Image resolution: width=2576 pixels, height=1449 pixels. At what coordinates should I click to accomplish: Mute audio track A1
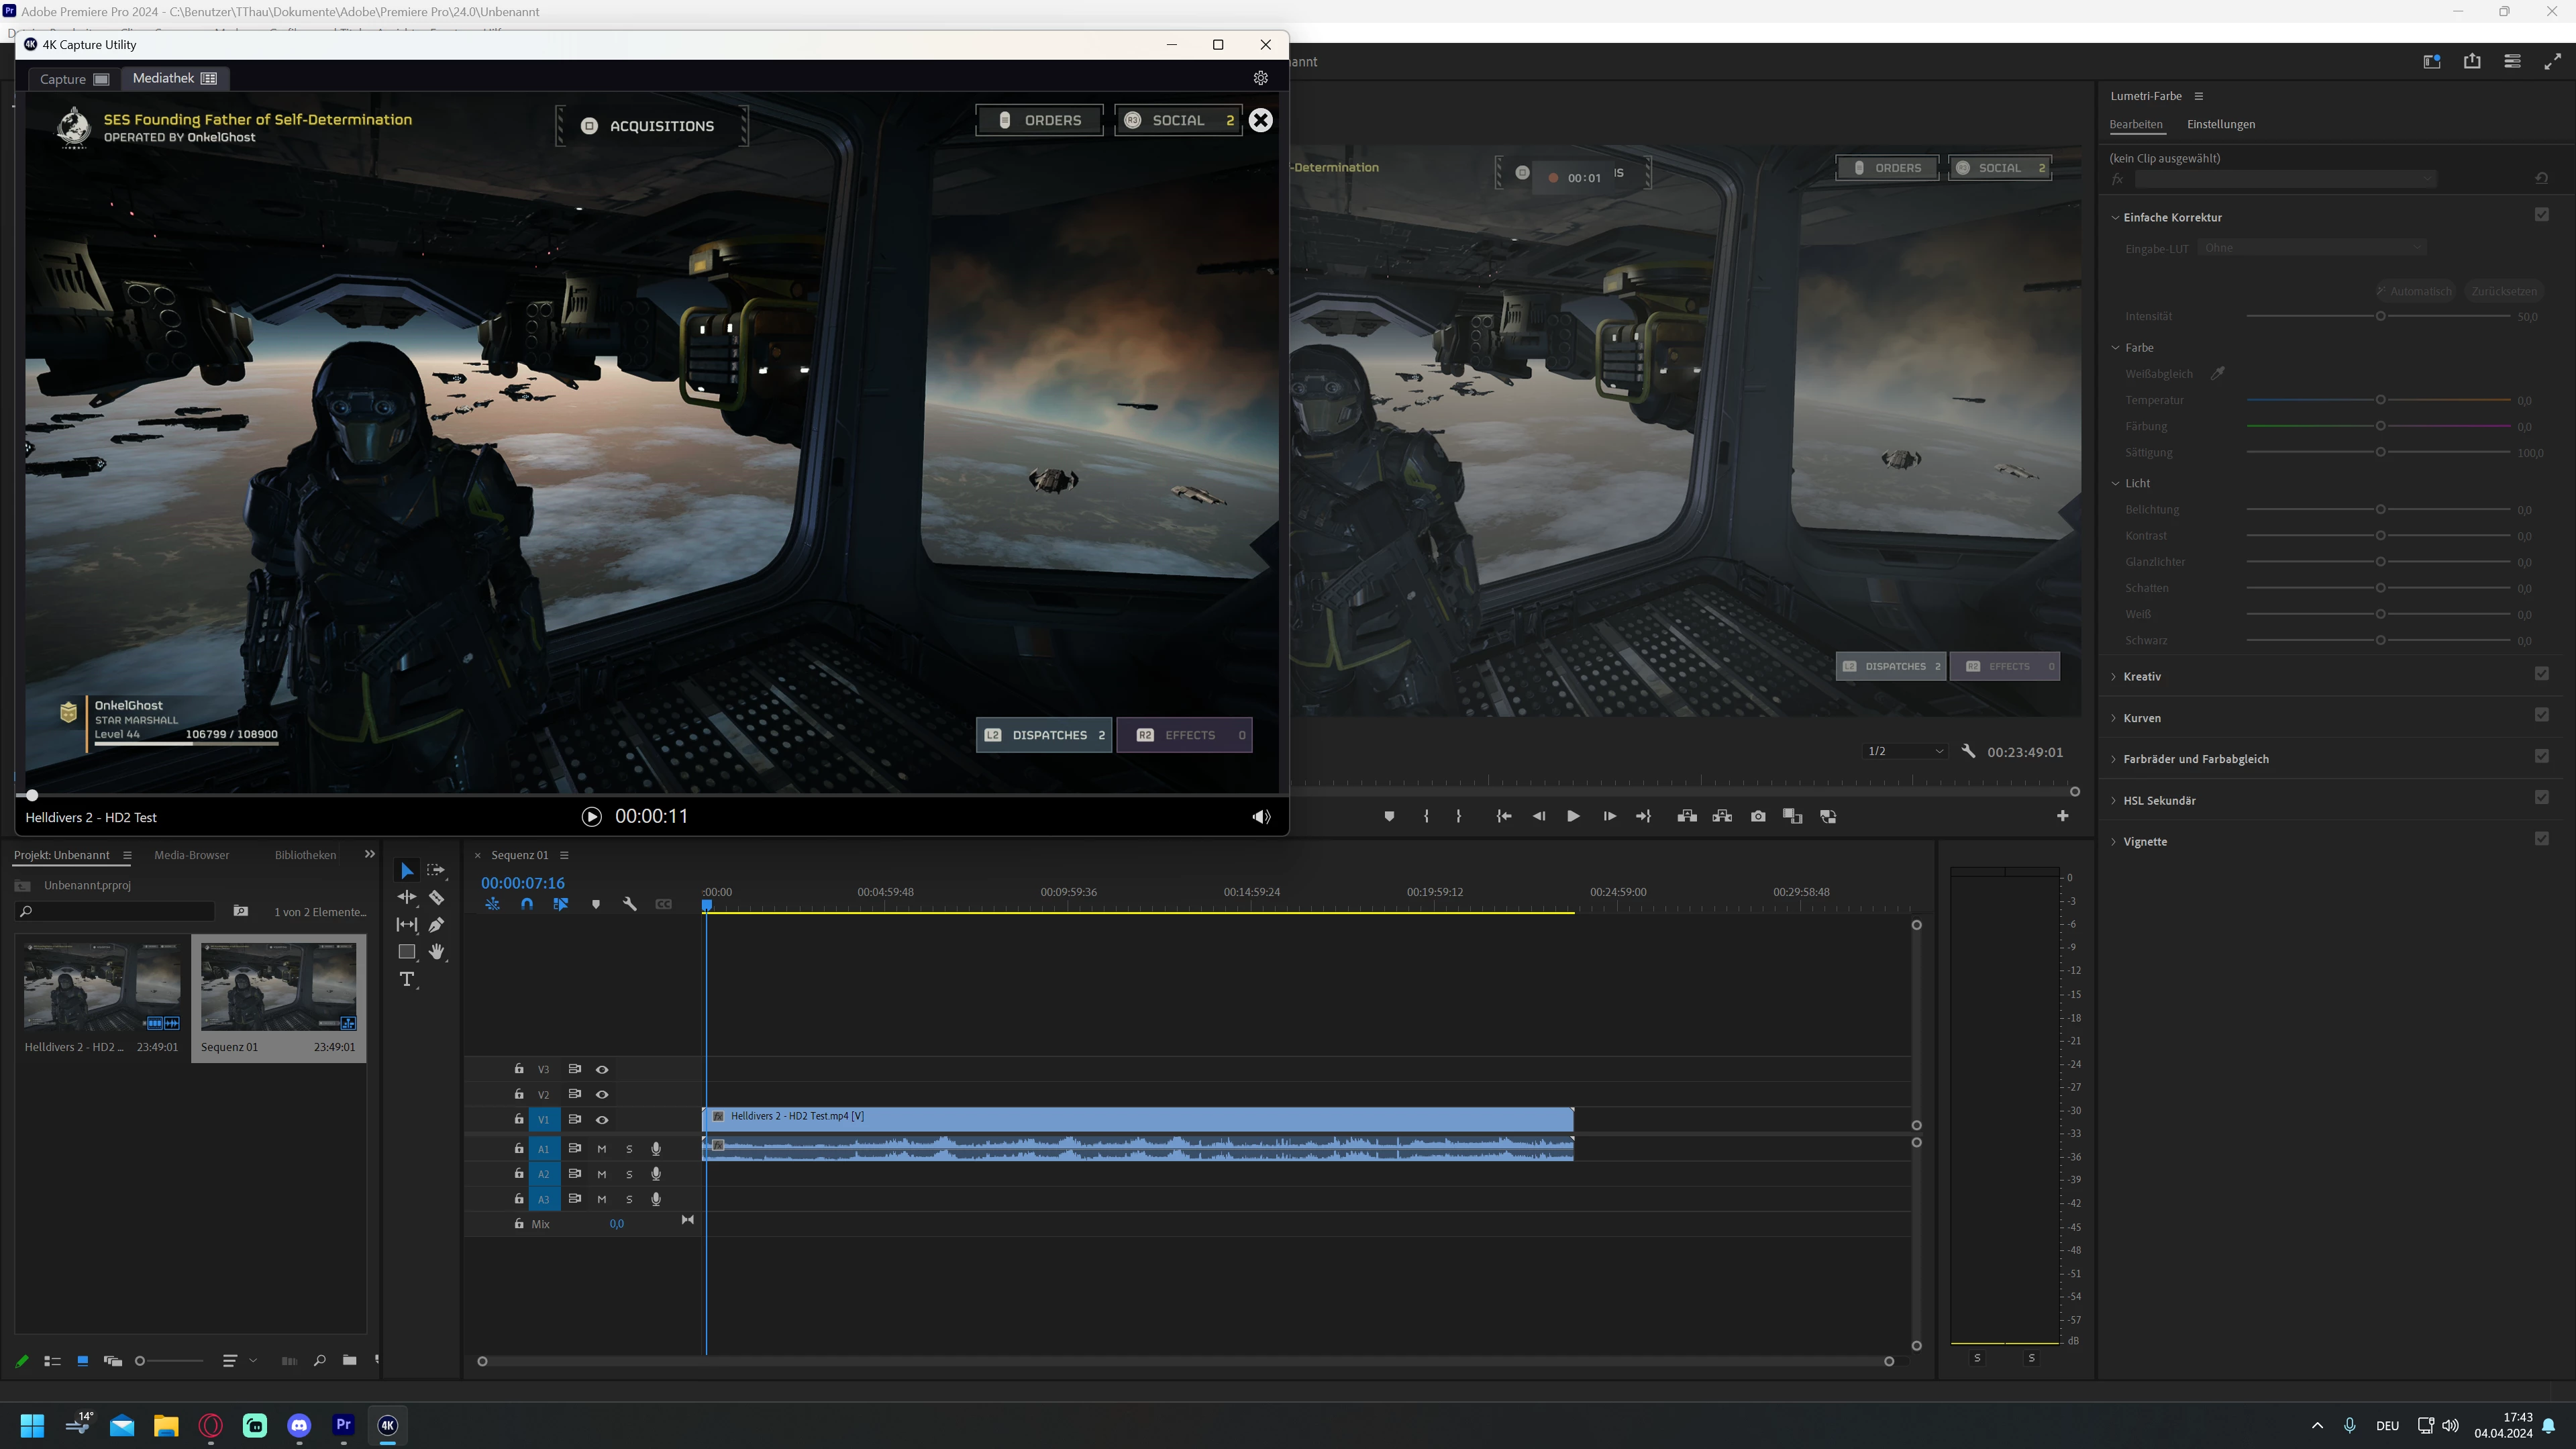(x=602, y=1149)
